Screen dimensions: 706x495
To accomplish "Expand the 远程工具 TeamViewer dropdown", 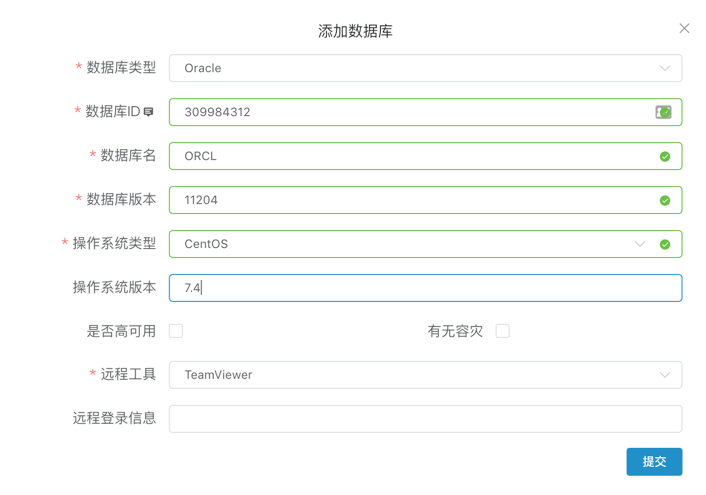I will pos(664,375).
